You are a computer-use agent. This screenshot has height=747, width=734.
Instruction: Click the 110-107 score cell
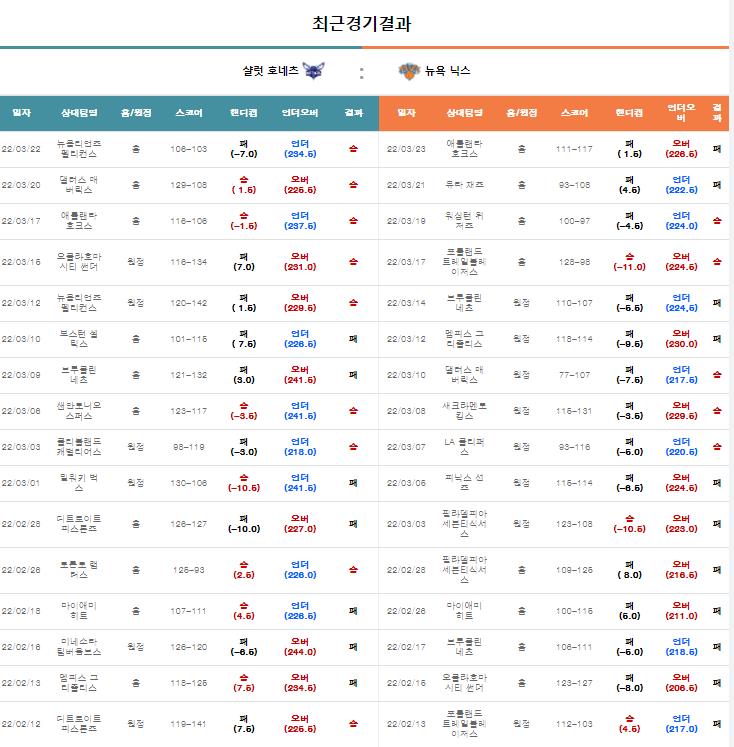click(x=574, y=303)
